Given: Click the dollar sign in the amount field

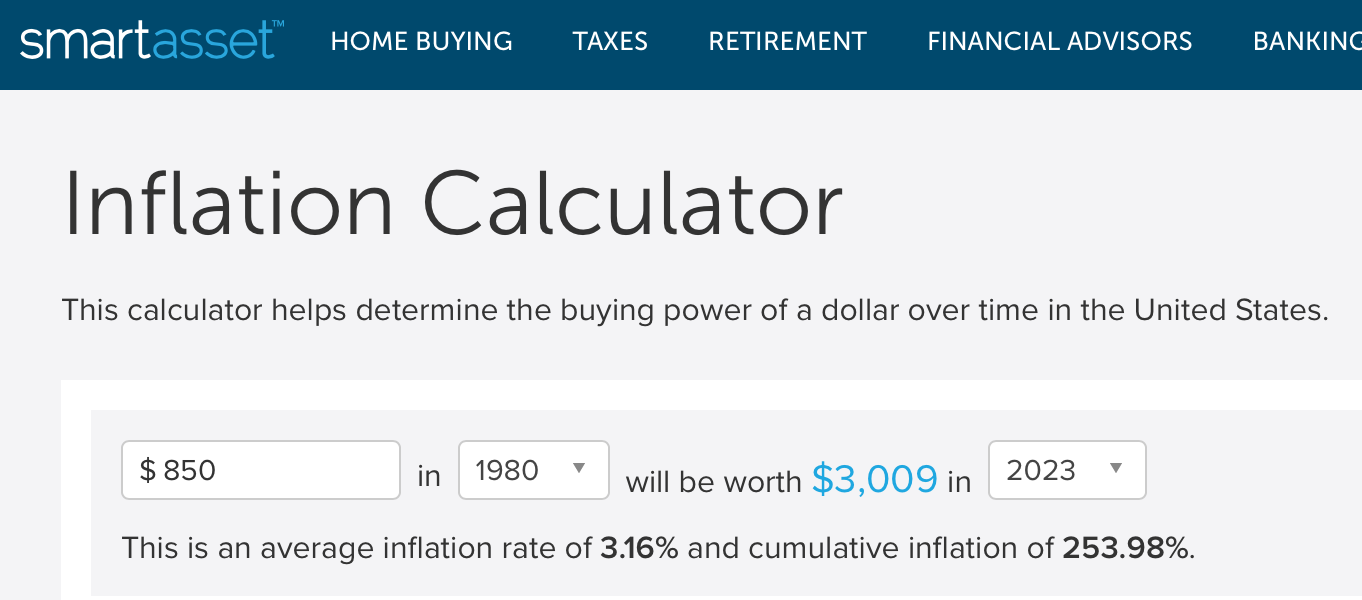Looking at the screenshot, I should coord(147,470).
